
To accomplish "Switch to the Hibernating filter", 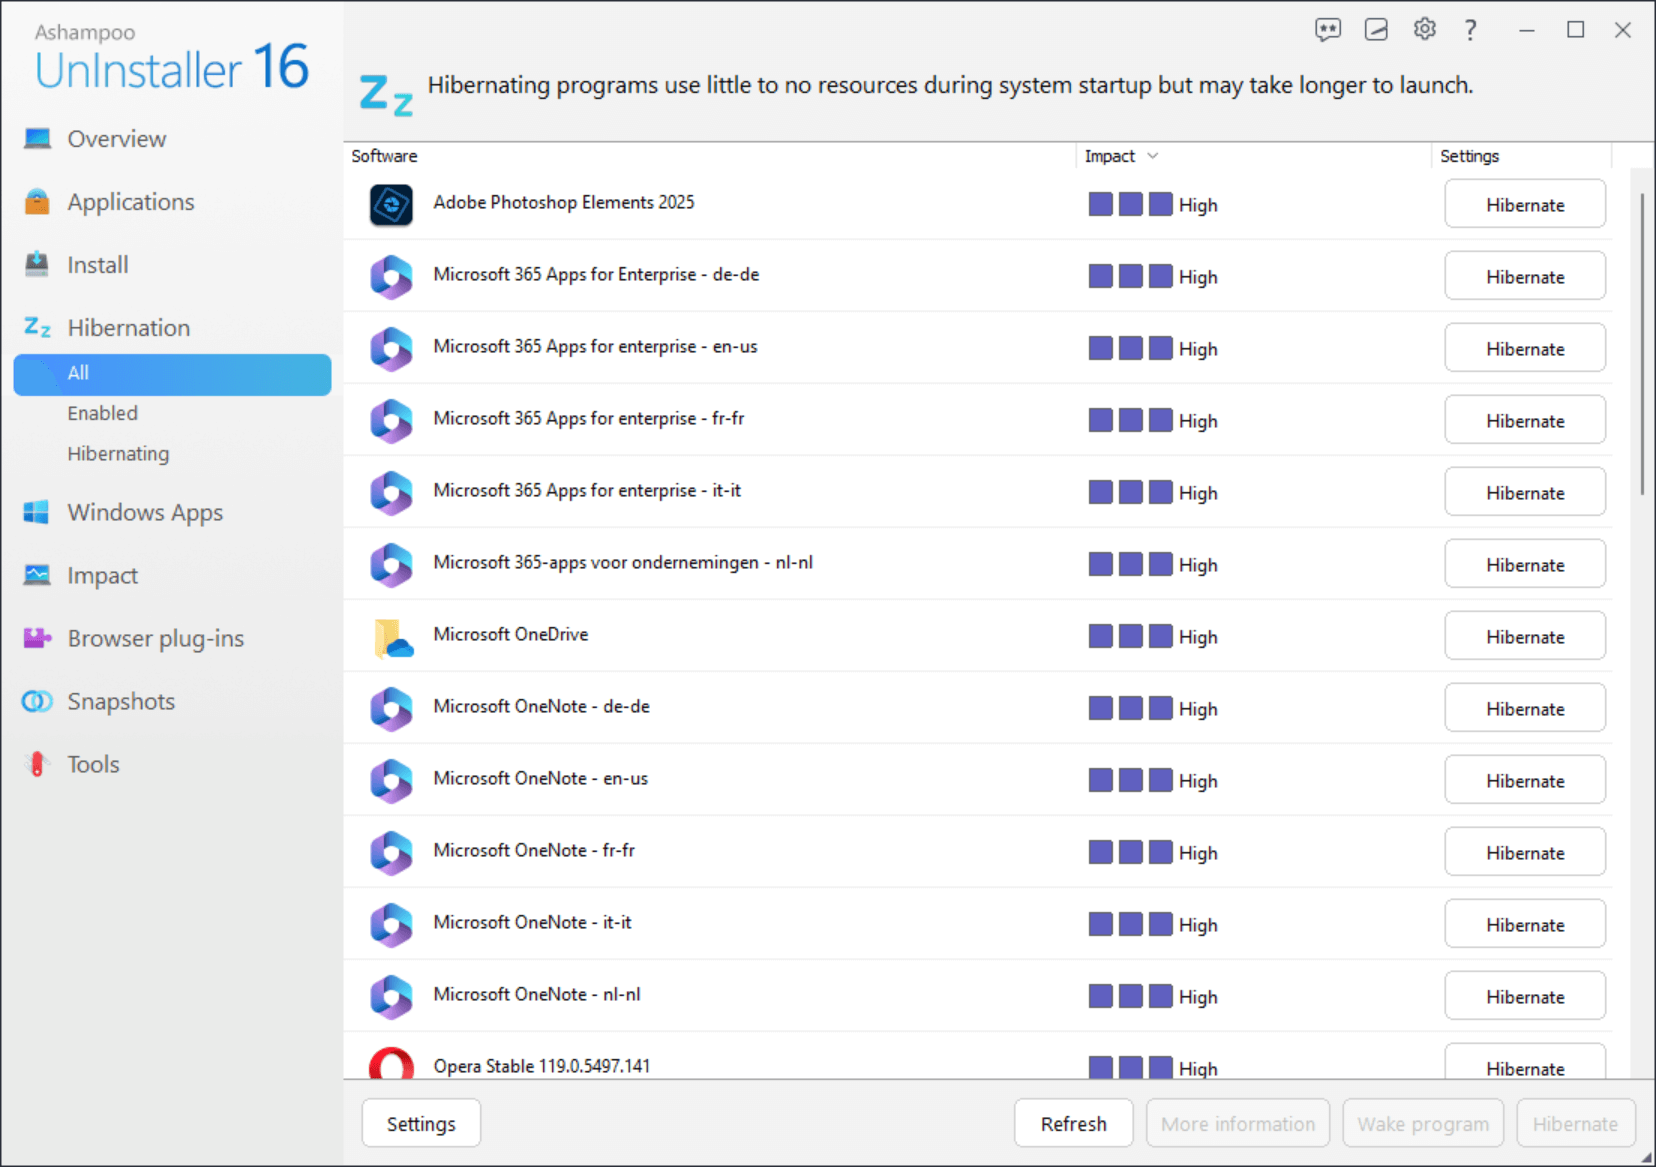I will click(x=118, y=453).
